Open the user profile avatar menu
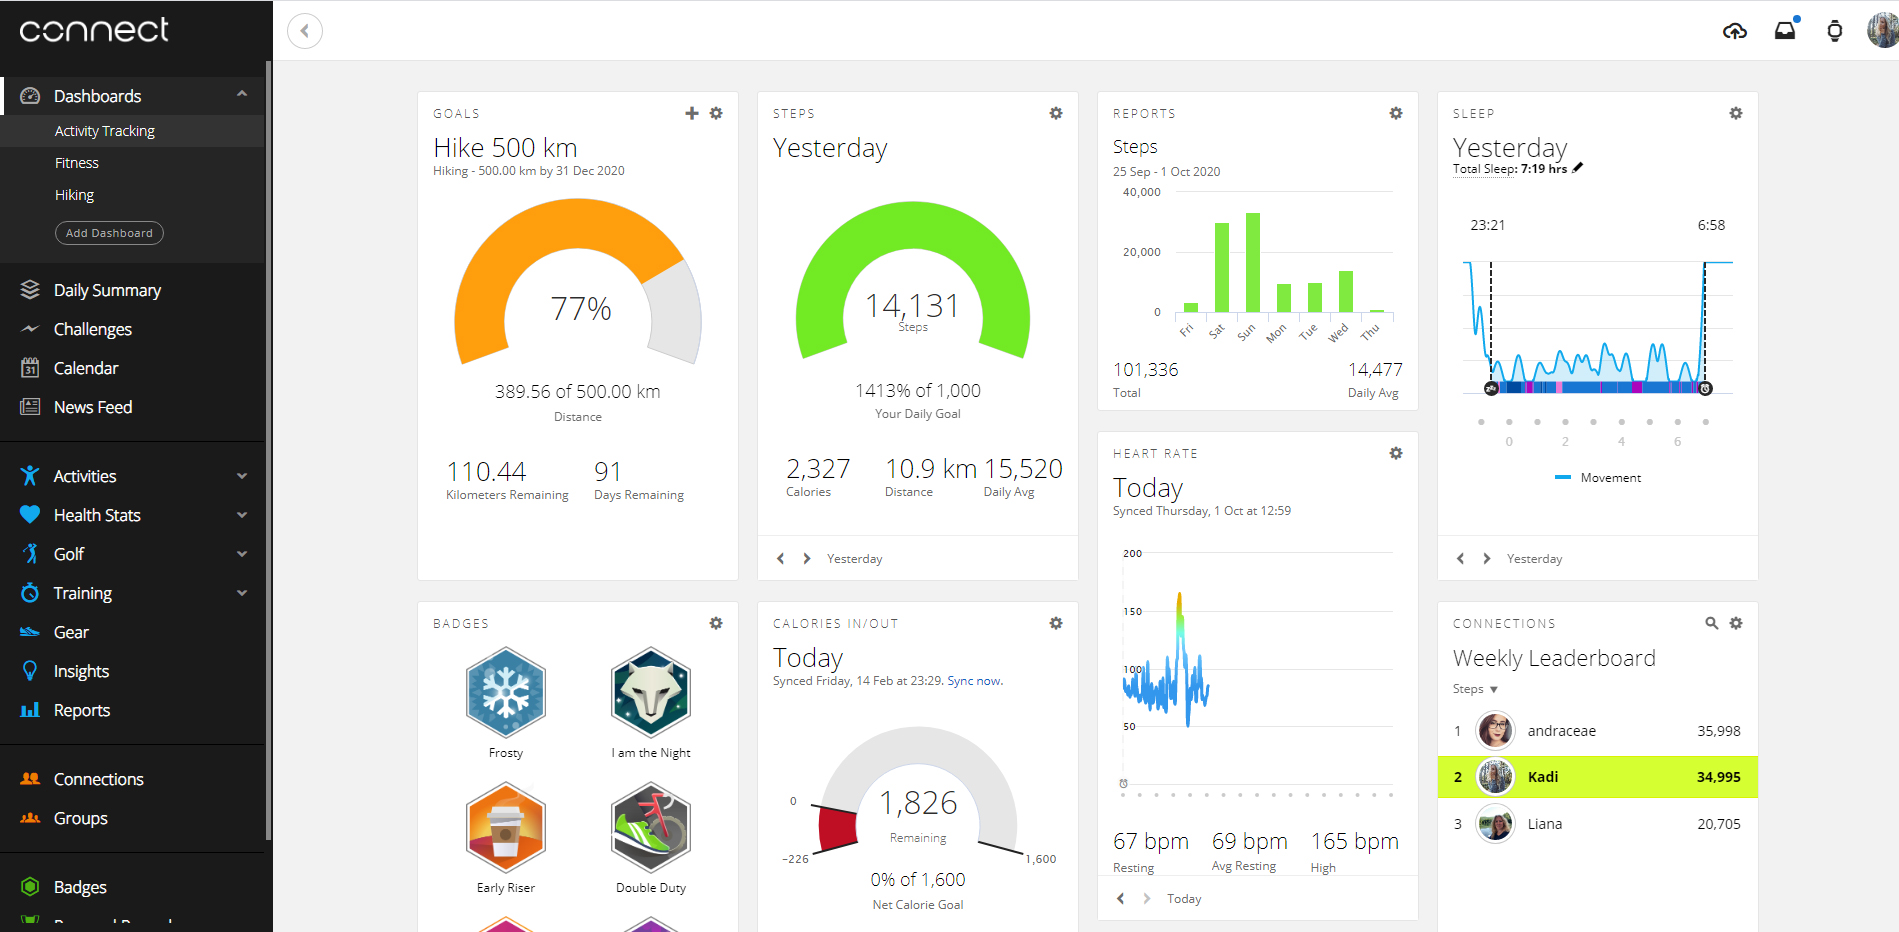 coord(1882,31)
